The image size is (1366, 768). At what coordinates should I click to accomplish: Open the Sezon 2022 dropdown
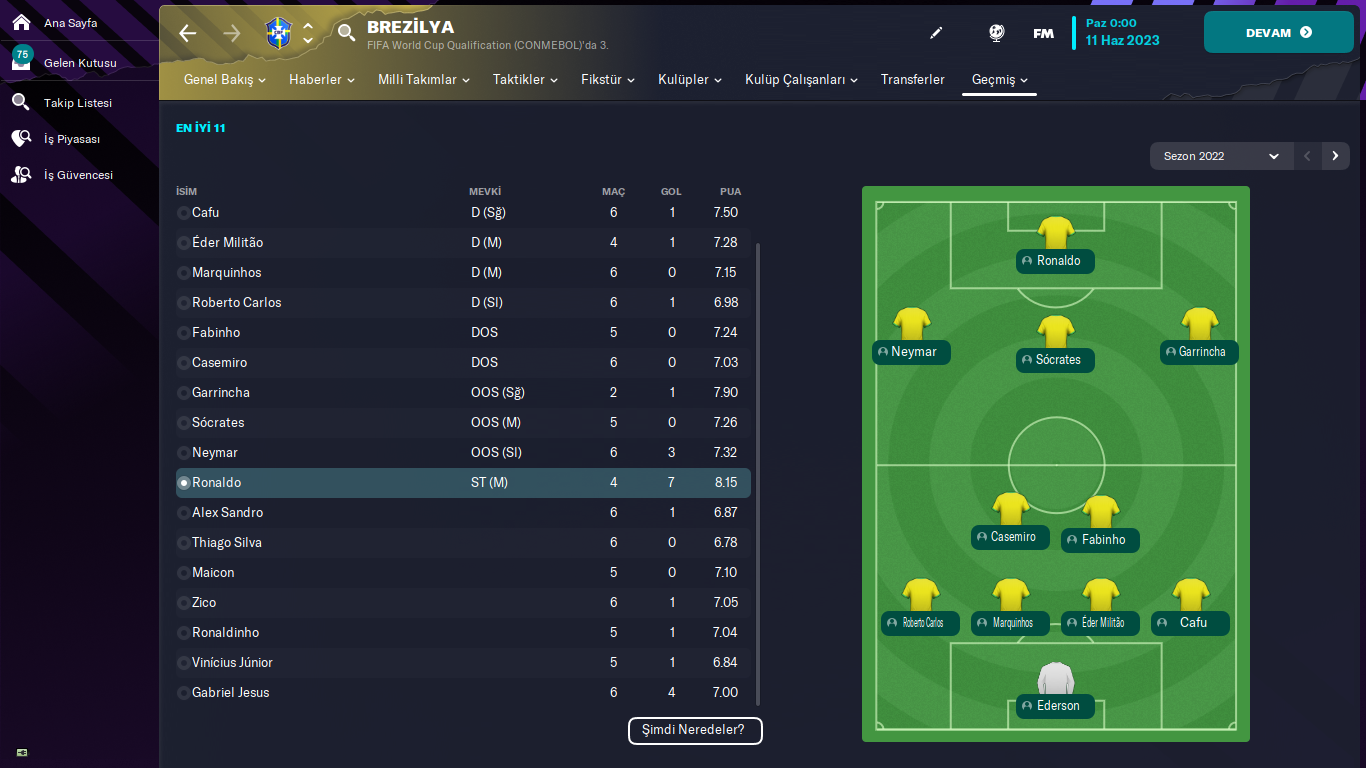pos(1220,156)
